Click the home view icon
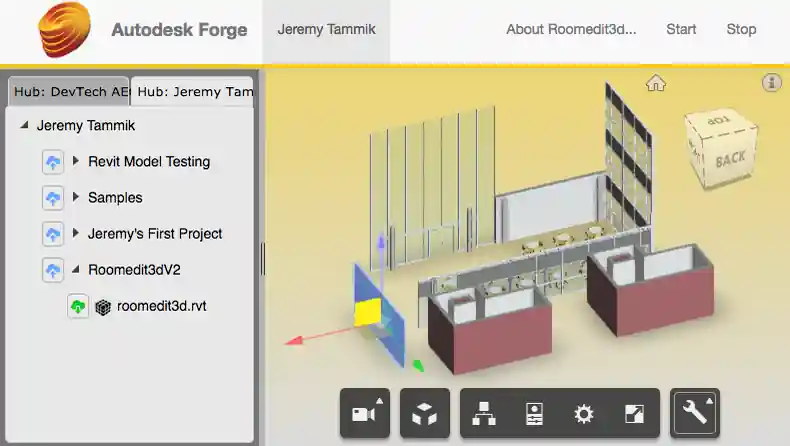 pos(656,83)
